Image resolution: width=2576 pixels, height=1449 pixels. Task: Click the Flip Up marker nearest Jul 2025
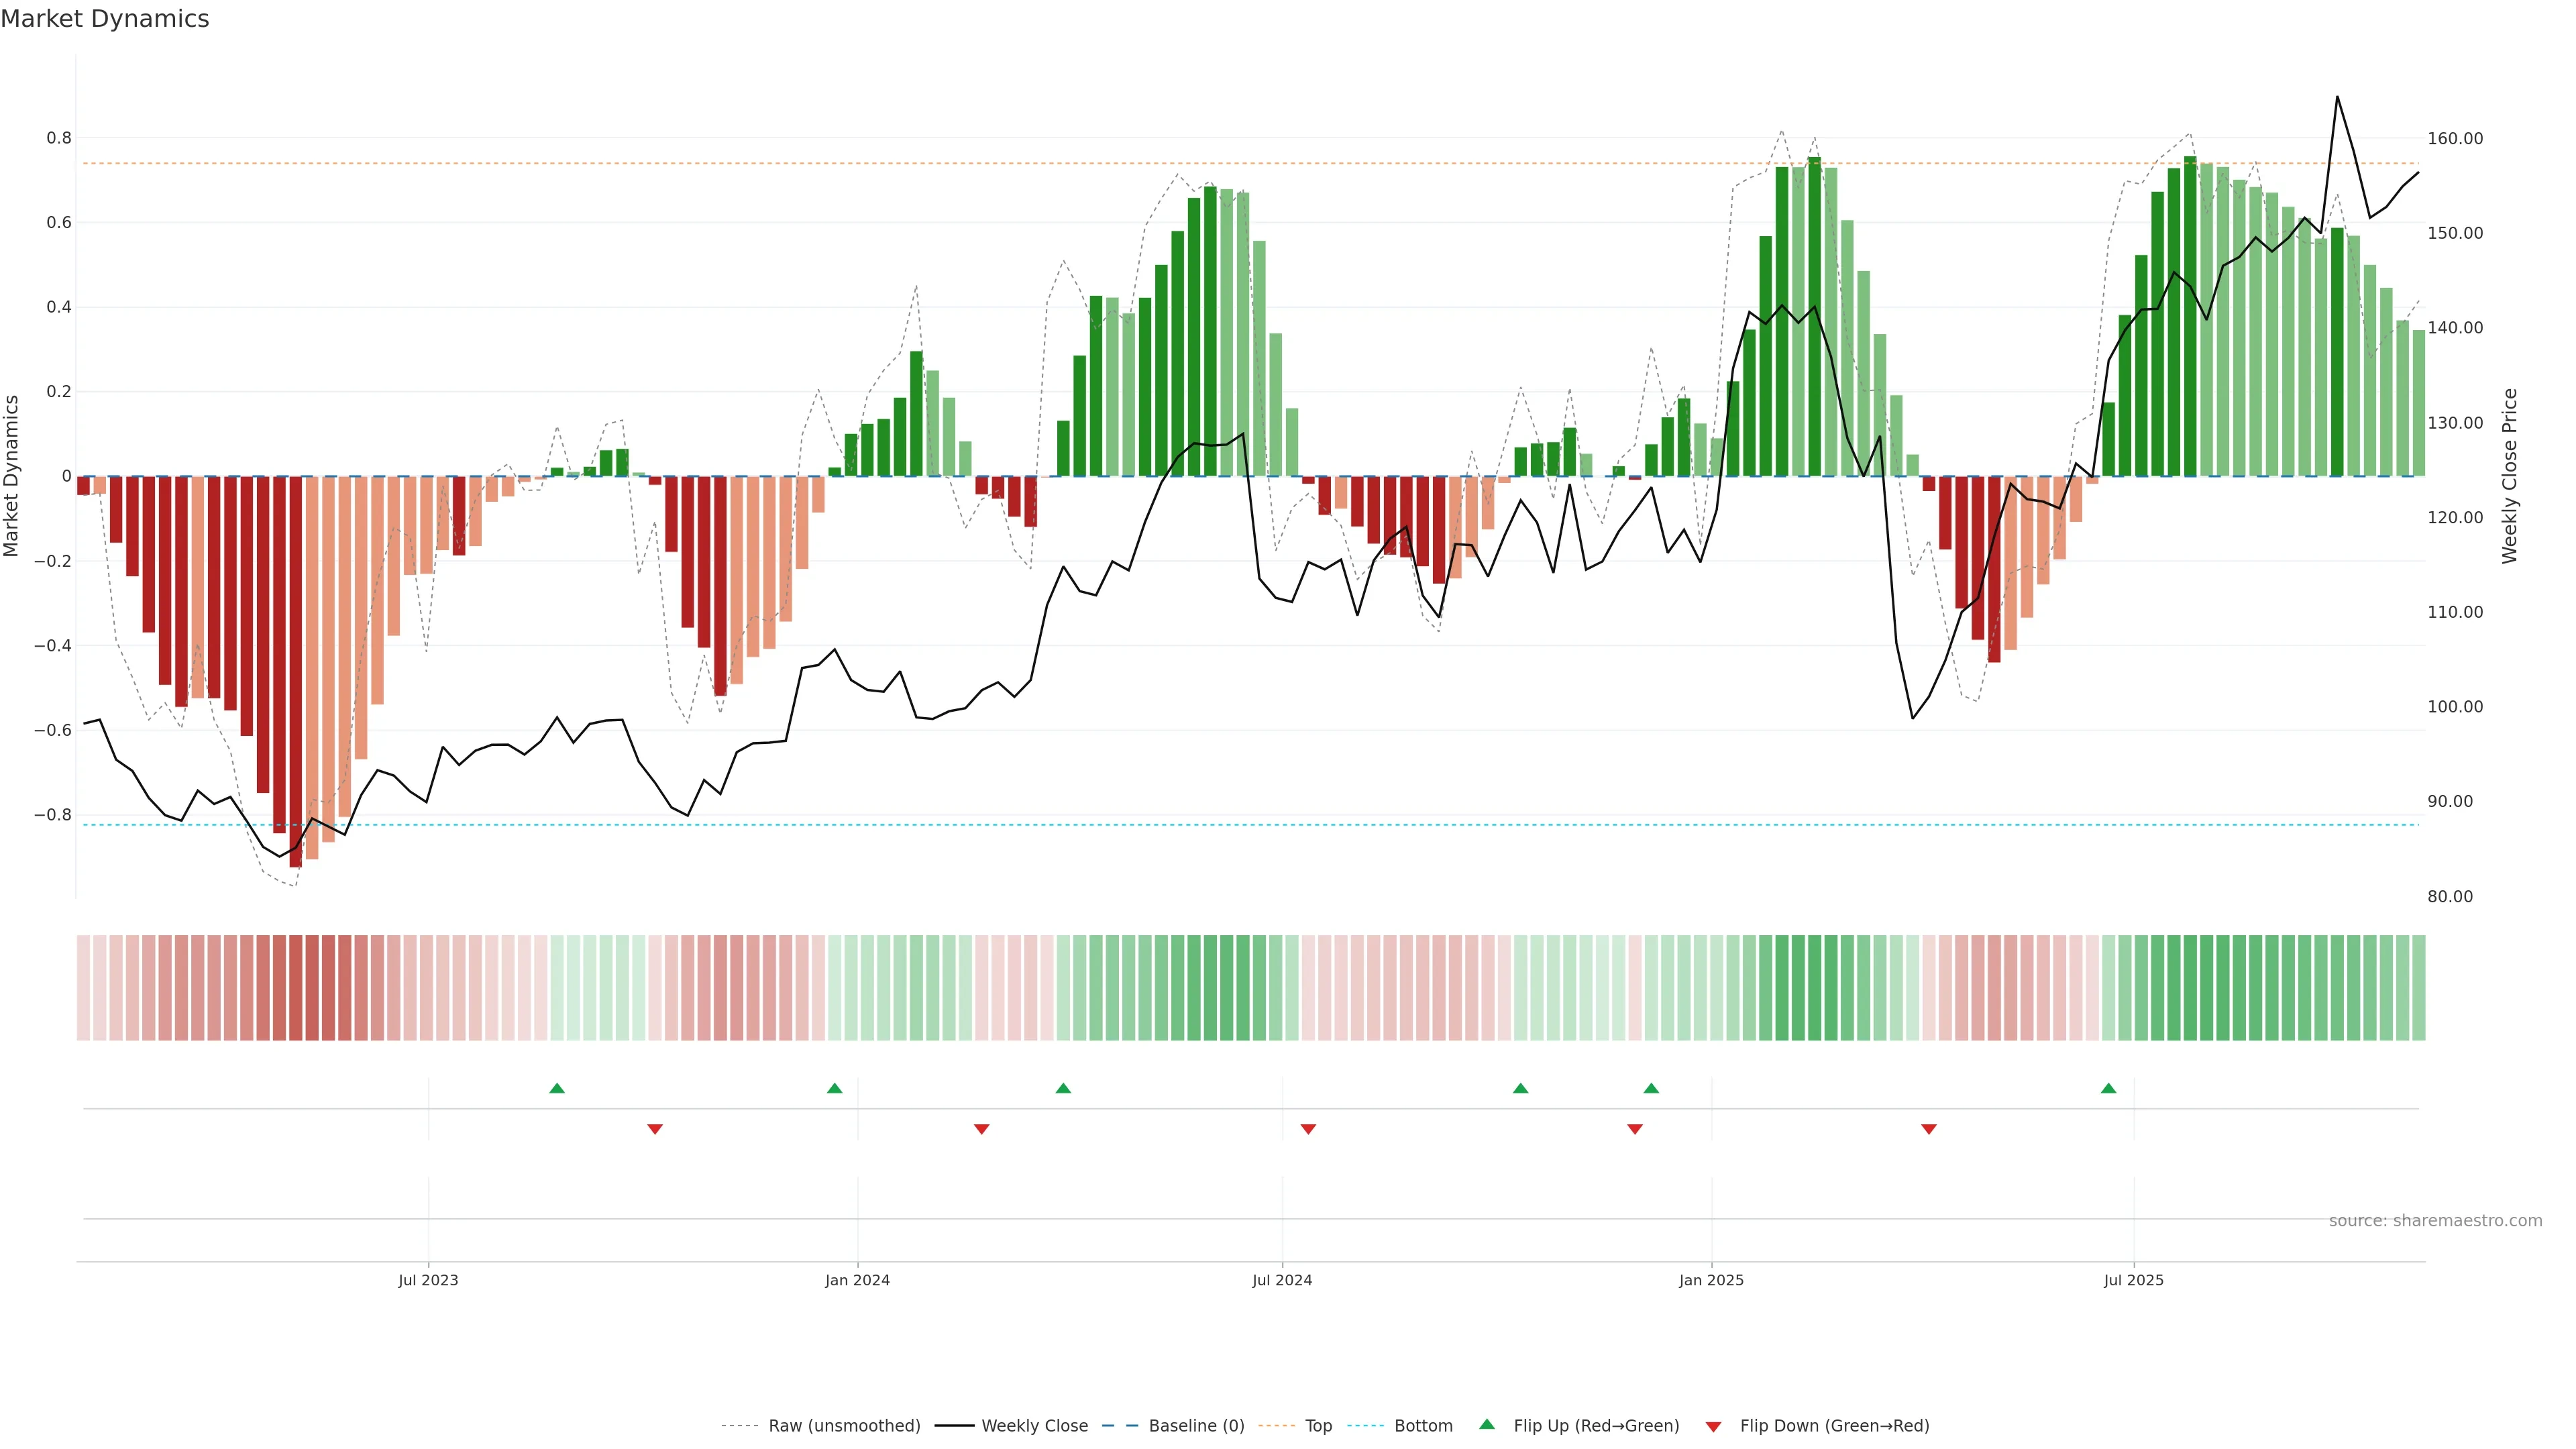[x=2108, y=1088]
